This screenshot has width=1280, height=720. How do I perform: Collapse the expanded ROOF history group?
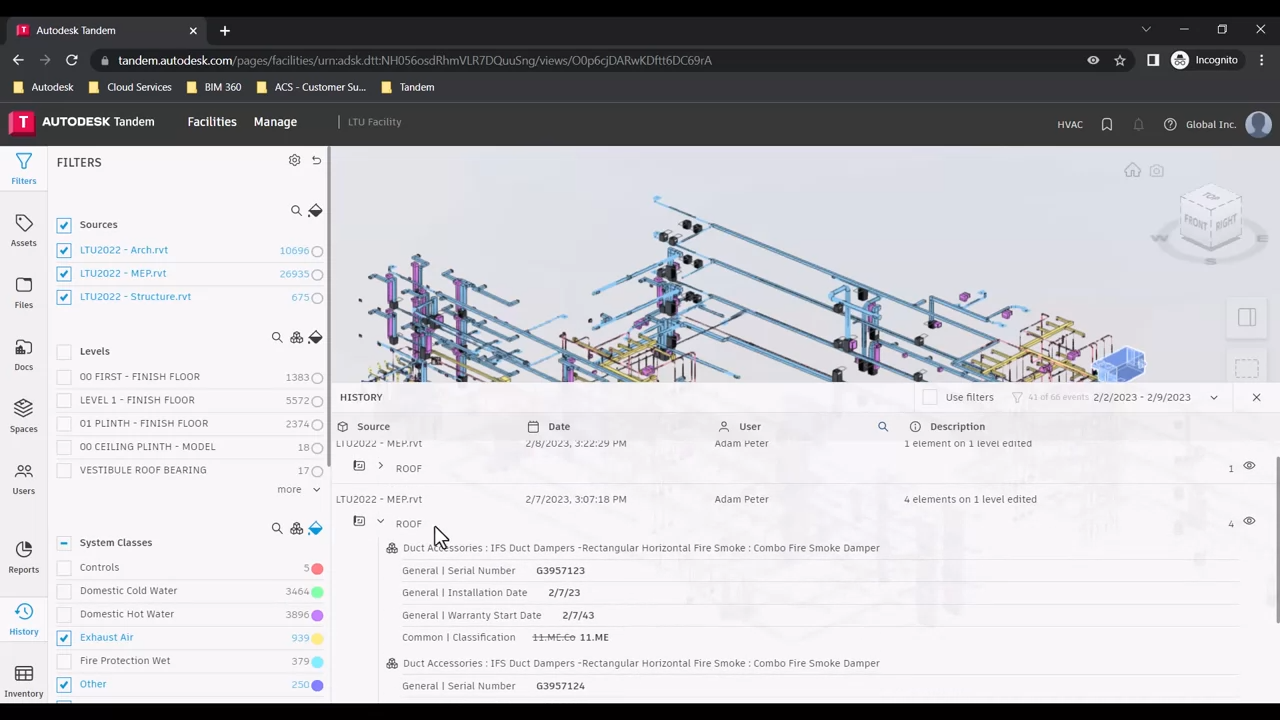click(380, 523)
